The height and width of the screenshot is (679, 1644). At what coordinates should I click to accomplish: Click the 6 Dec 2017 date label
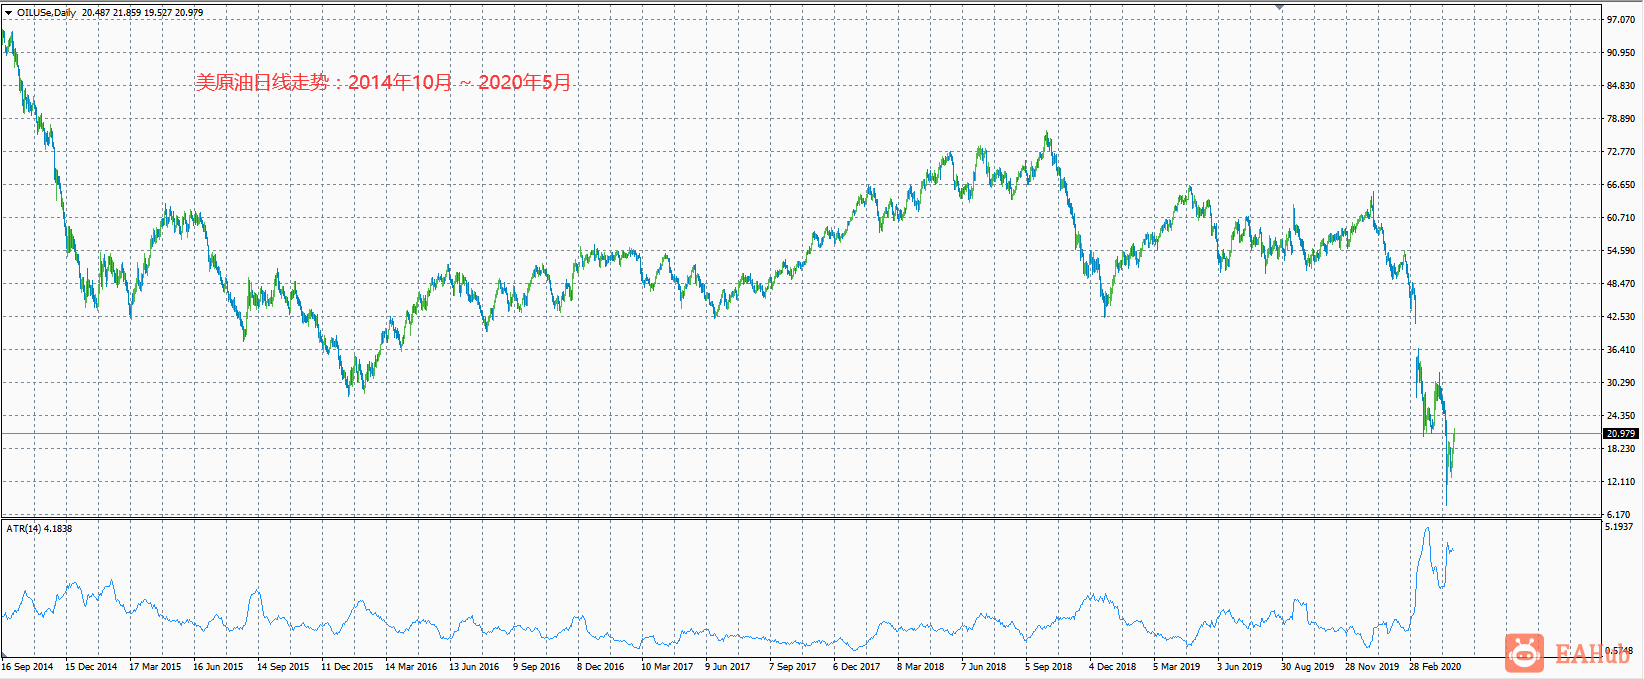(x=857, y=666)
